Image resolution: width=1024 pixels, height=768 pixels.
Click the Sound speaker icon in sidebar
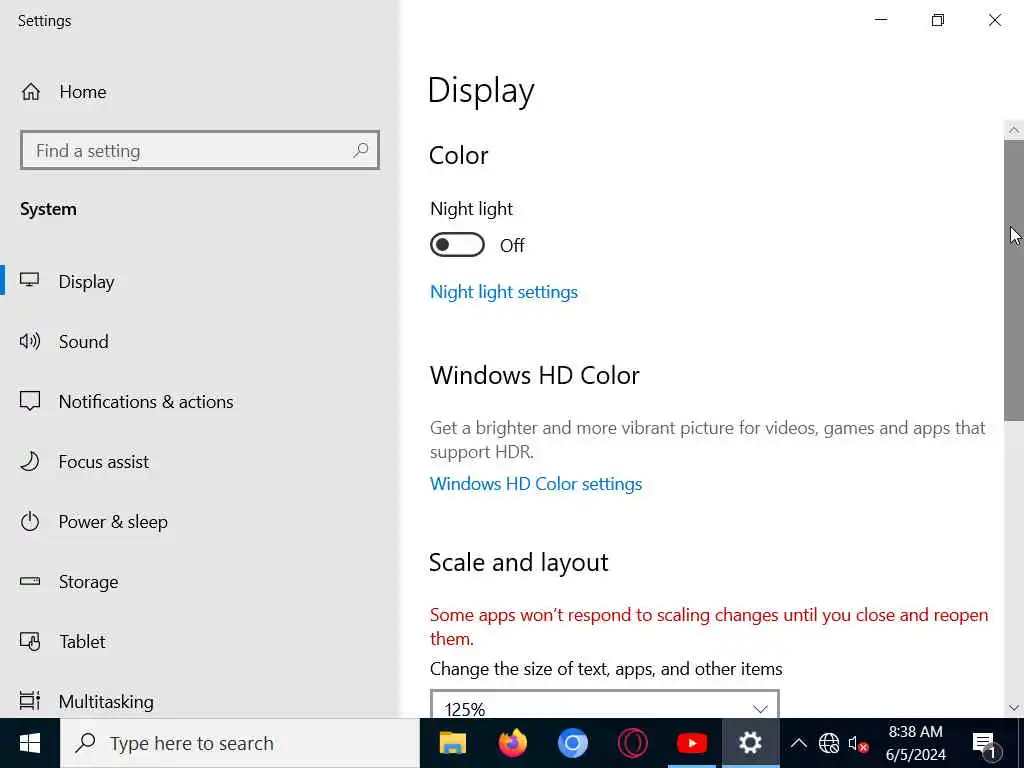(29, 341)
